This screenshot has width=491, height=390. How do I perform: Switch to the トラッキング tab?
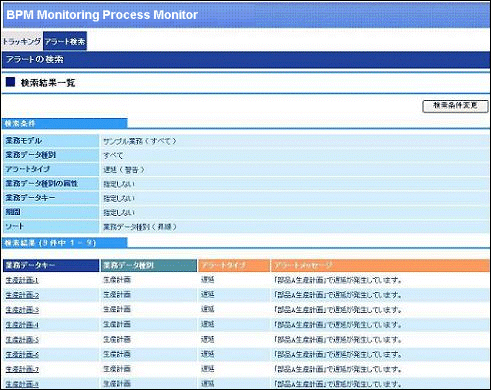(22, 41)
